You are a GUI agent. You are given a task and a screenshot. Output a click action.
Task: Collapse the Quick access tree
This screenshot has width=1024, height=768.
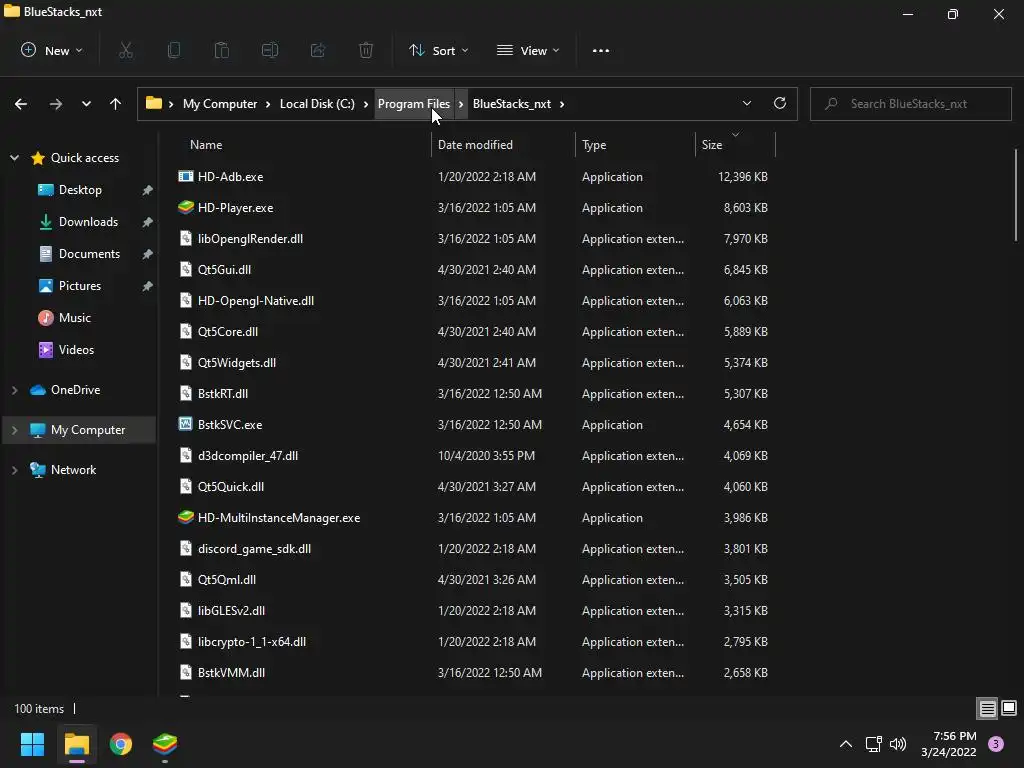[14, 157]
